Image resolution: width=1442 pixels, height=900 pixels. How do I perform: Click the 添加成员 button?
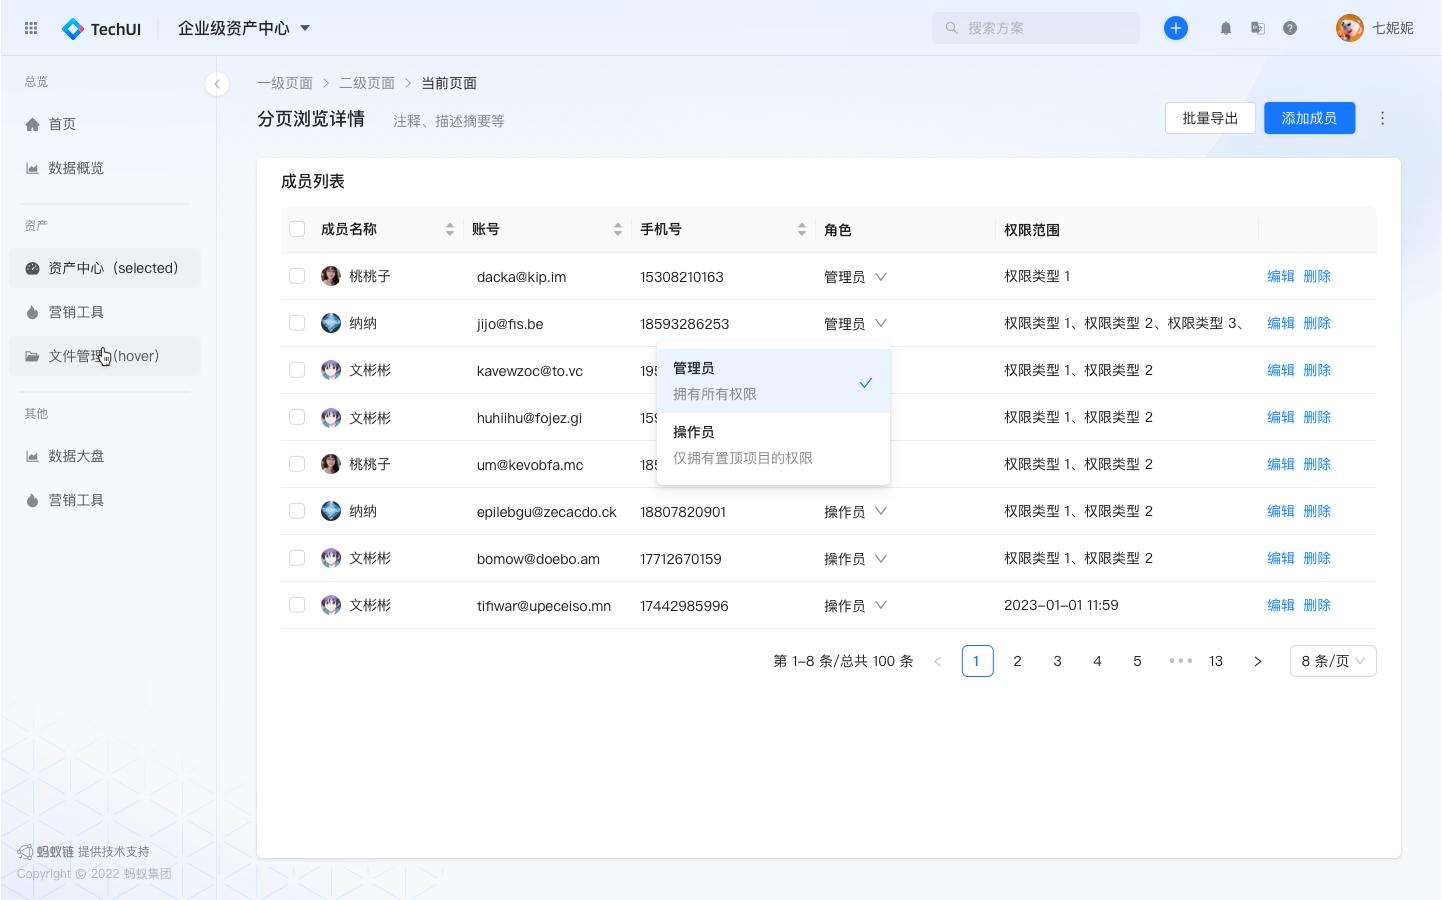coord(1309,118)
